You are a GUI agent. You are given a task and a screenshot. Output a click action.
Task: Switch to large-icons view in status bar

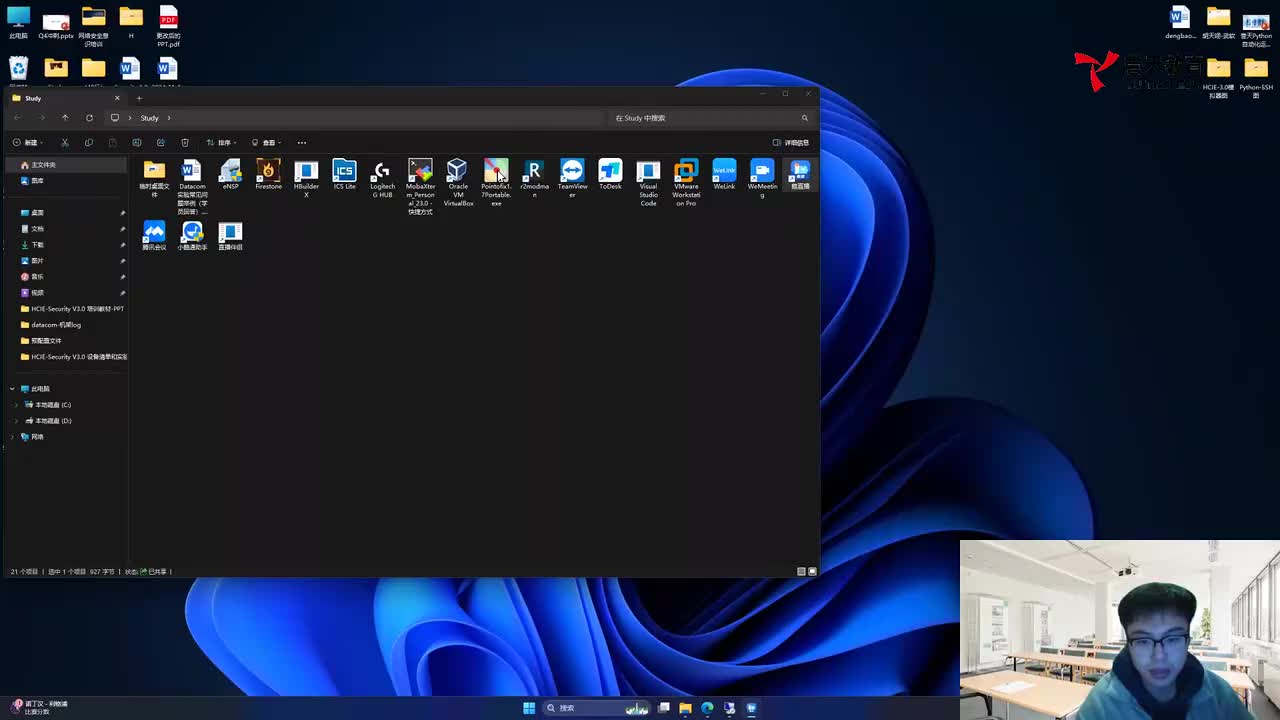tap(812, 571)
